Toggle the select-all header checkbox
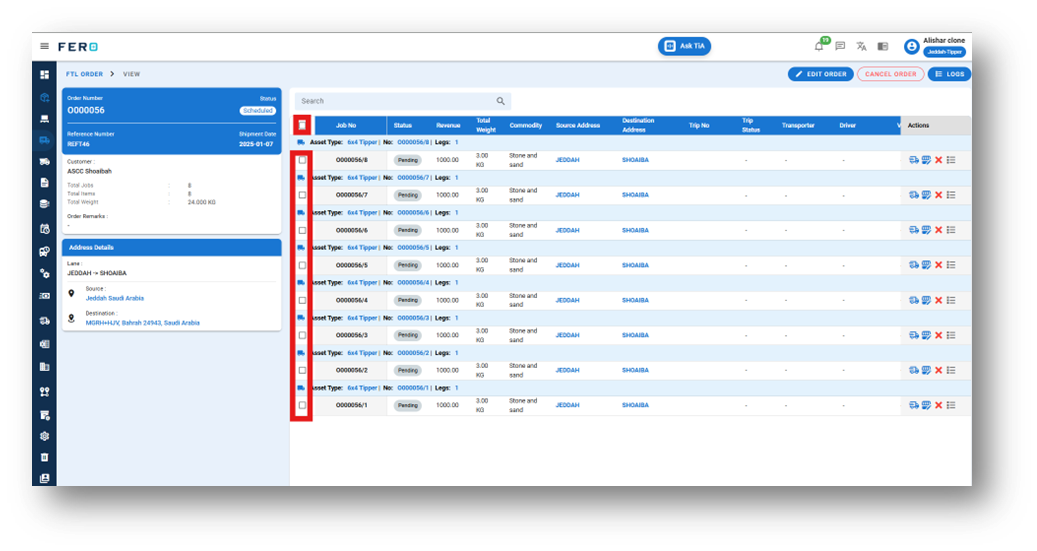Screen dimensions: 1037x551 302,125
